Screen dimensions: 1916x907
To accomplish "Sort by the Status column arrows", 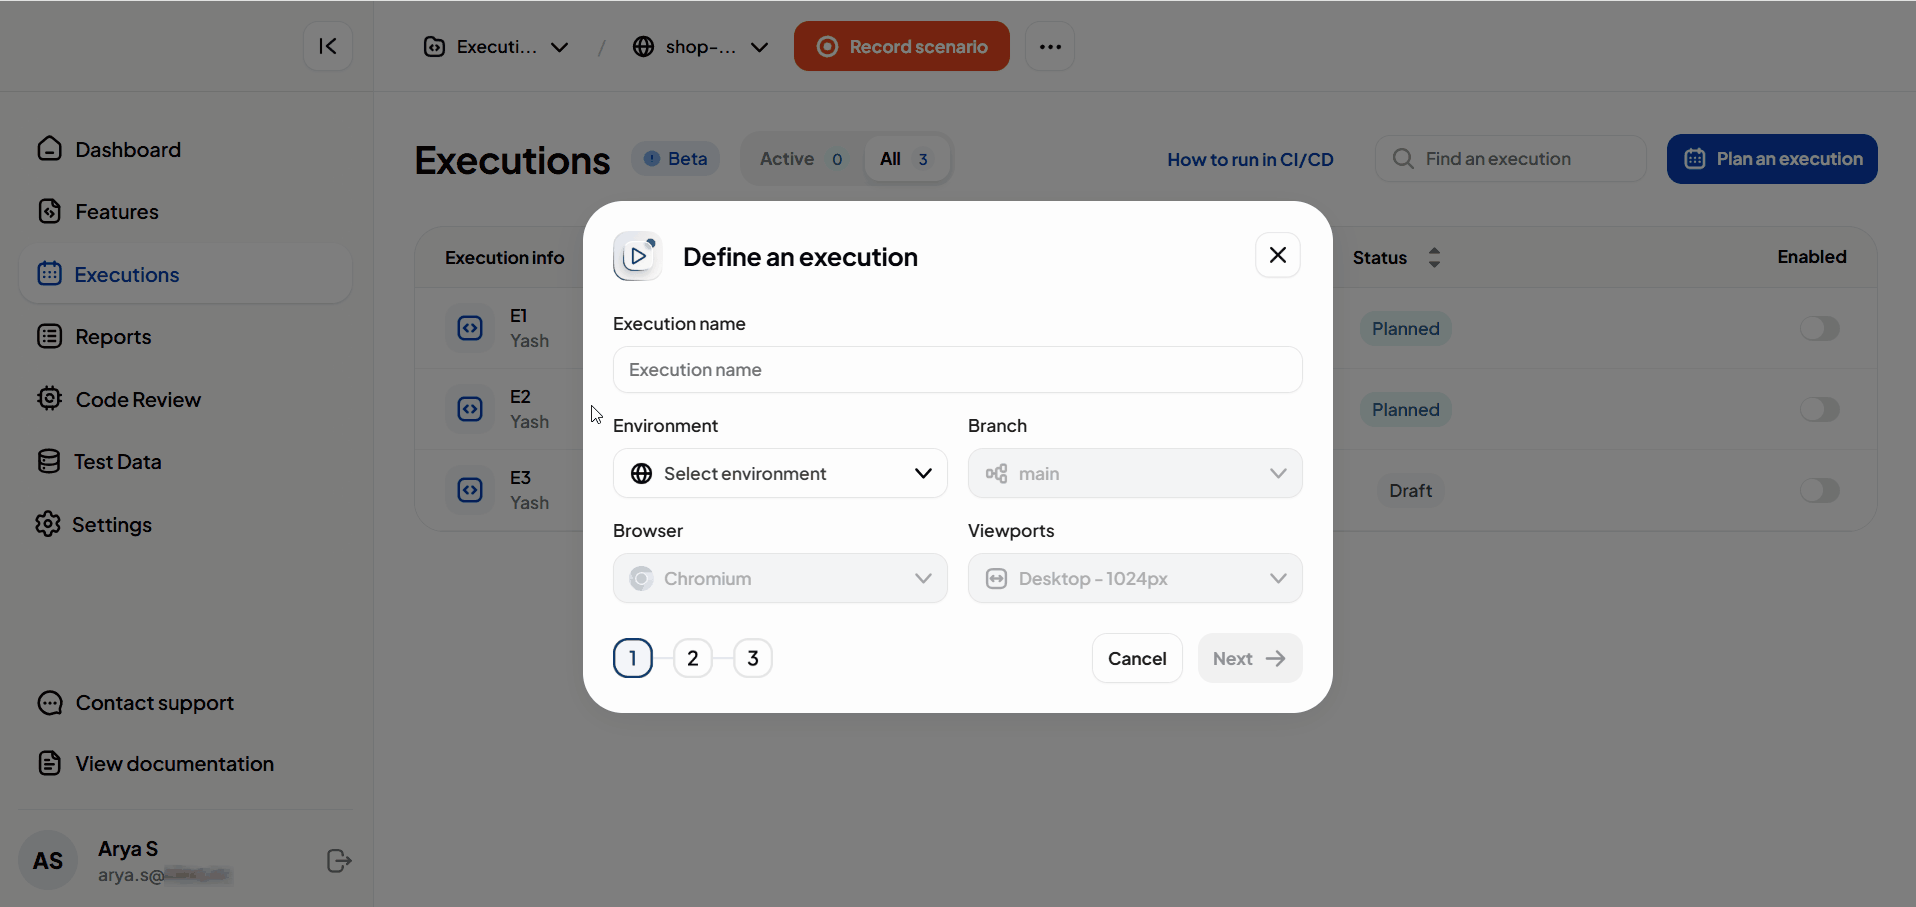I will [x=1434, y=258].
